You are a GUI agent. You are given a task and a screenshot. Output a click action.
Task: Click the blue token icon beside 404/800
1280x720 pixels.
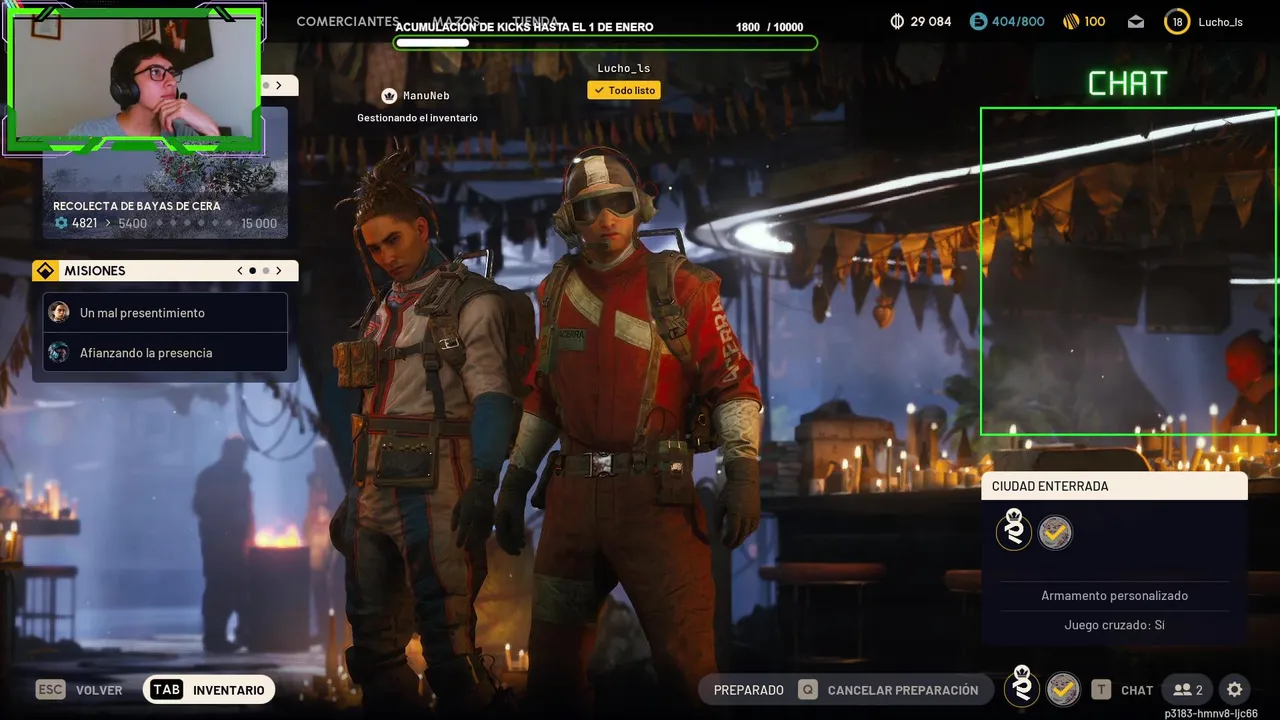point(978,21)
